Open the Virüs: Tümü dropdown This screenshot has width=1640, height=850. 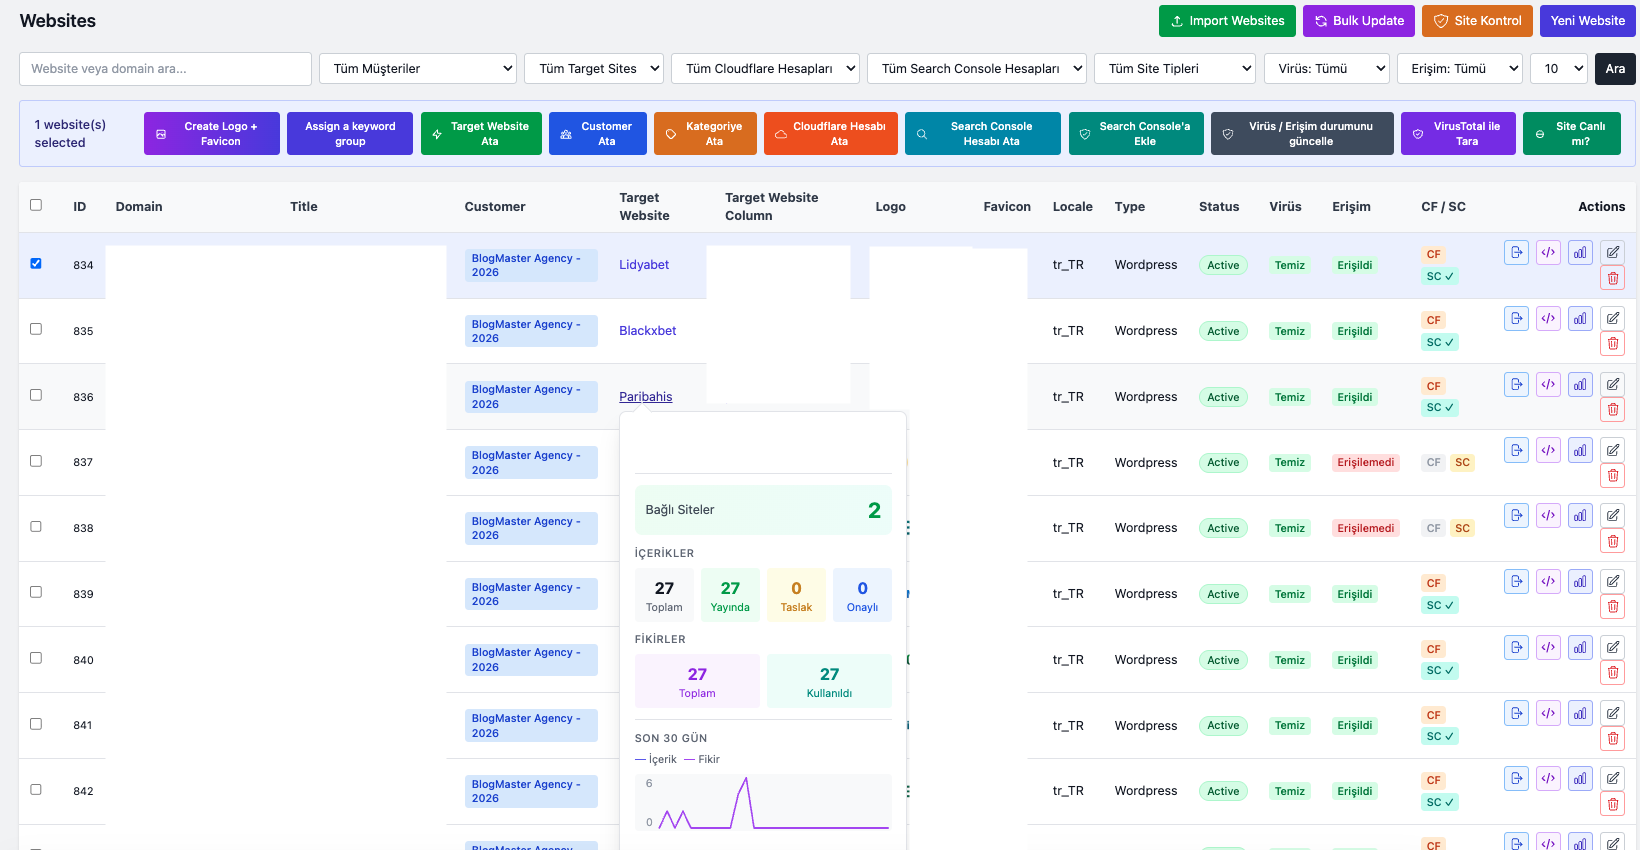(1327, 69)
